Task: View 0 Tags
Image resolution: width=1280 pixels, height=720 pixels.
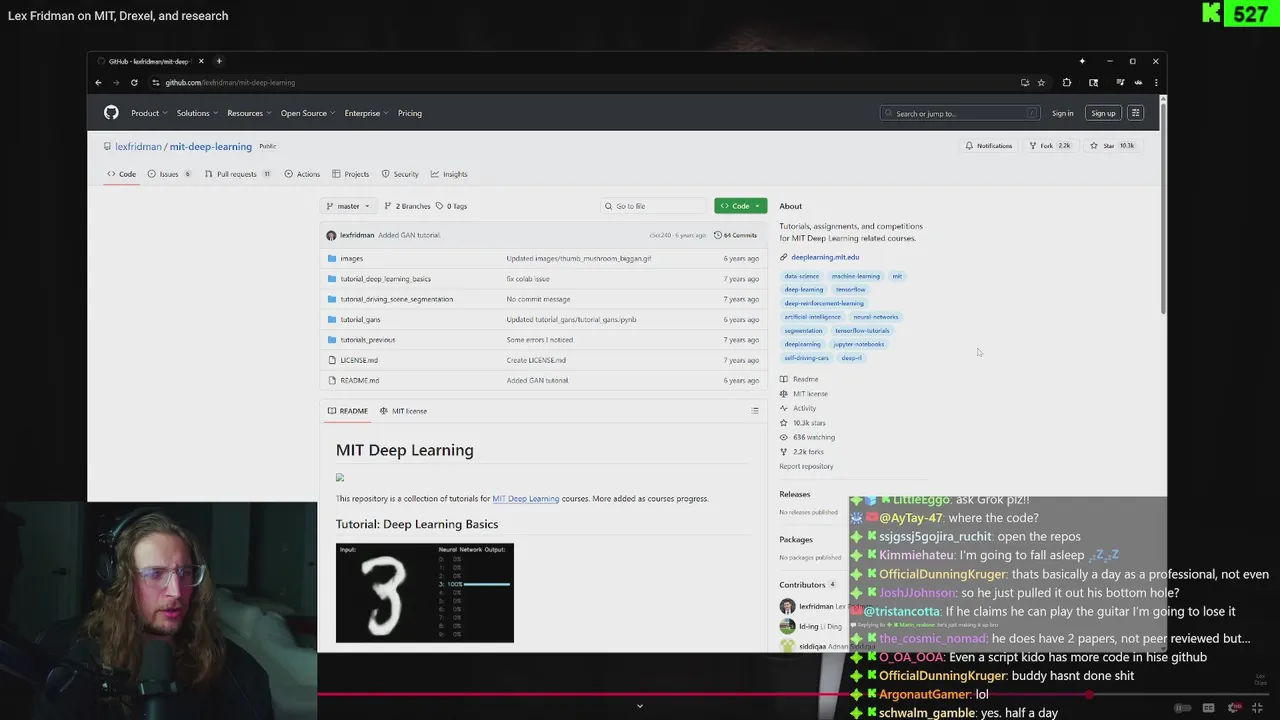Action: 451,206
